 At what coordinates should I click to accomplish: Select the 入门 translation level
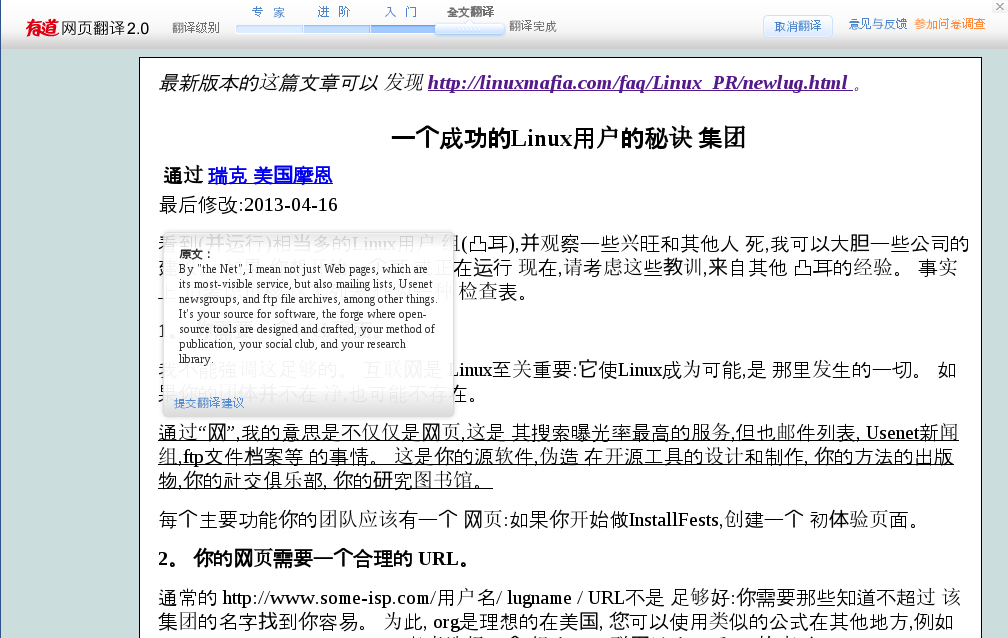click(x=401, y=12)
